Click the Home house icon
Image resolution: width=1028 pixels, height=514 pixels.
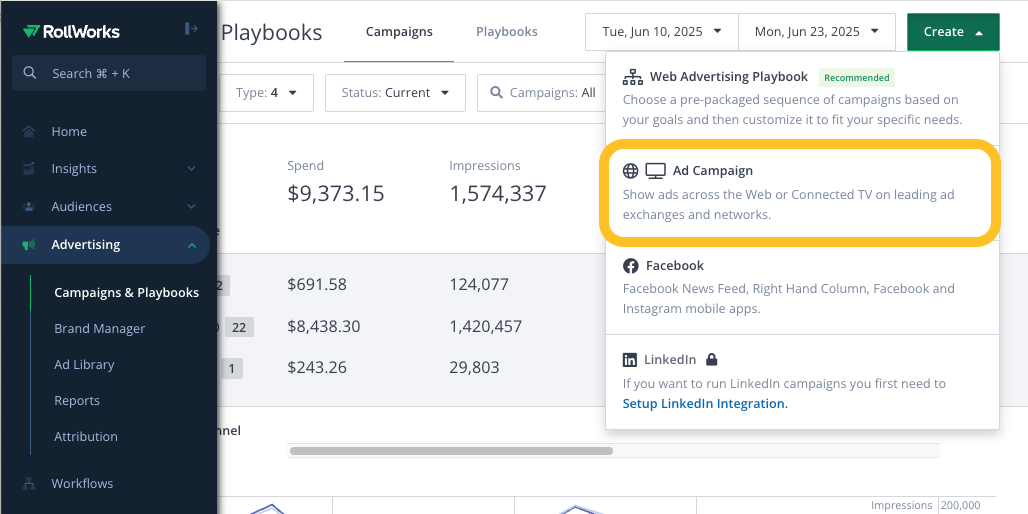[29, 132]
